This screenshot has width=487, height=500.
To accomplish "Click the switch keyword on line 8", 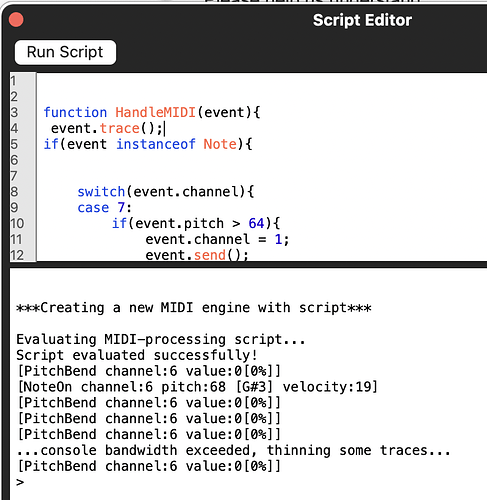I will click(101, 192).
